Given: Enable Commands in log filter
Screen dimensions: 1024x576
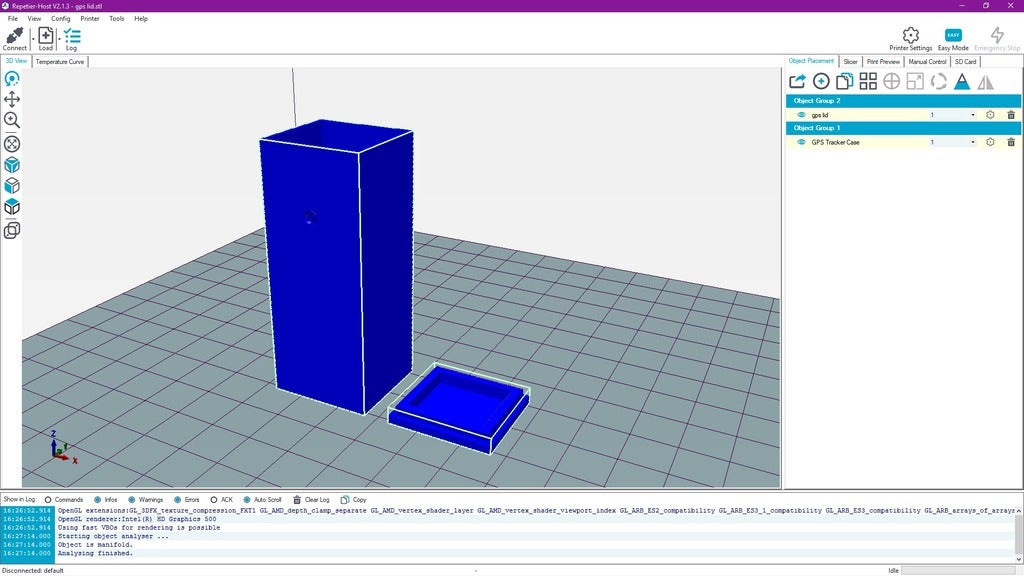Looking at the screenshot, I should point(46,499).
